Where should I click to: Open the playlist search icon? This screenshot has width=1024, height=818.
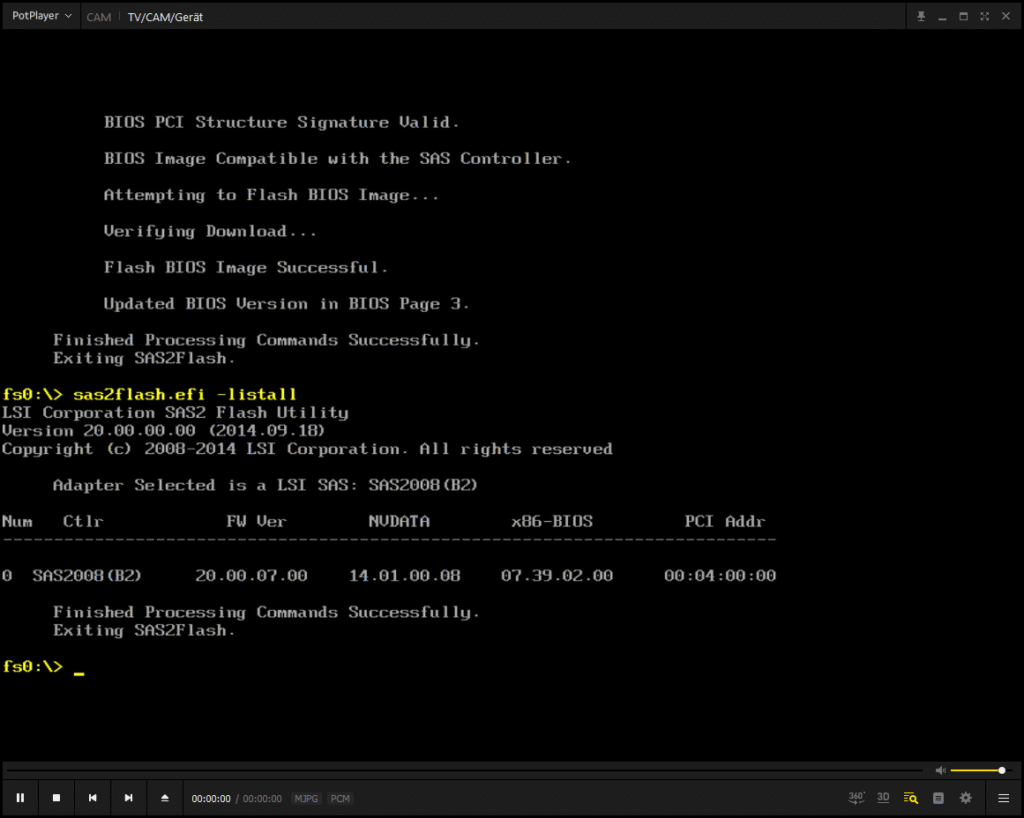coord(910,798)
